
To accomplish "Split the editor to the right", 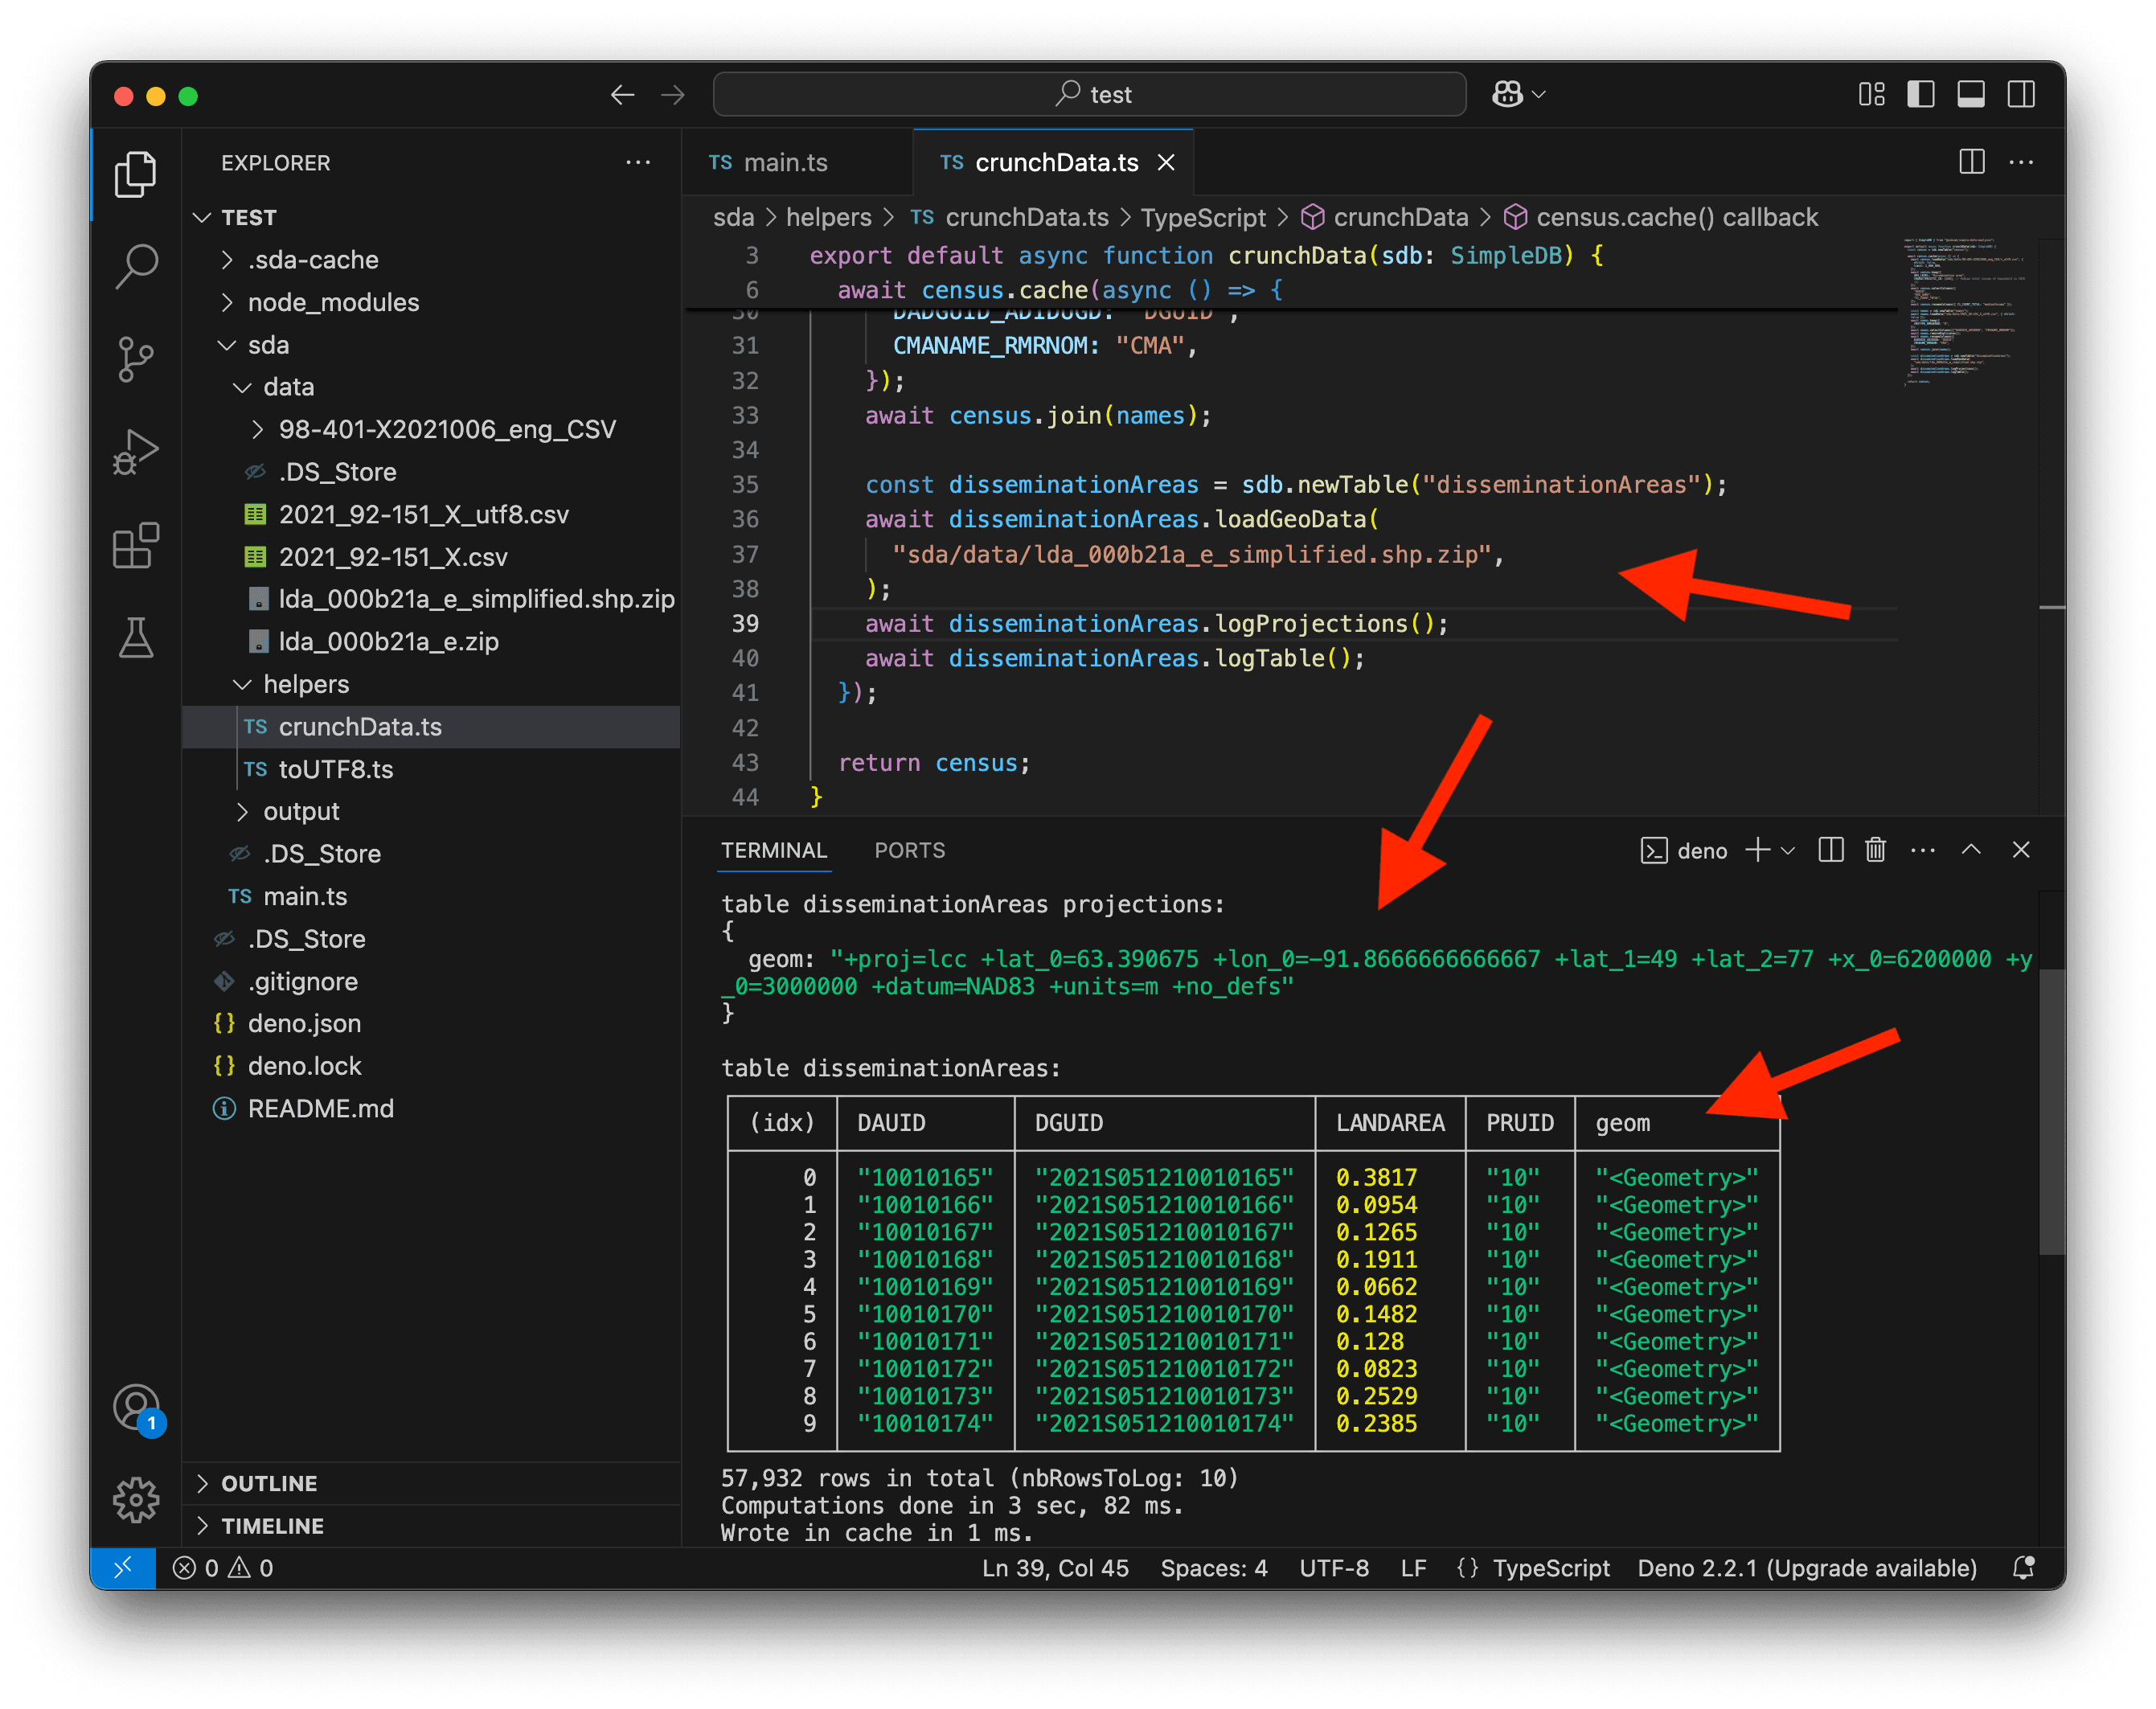I will click(1972, 162).
